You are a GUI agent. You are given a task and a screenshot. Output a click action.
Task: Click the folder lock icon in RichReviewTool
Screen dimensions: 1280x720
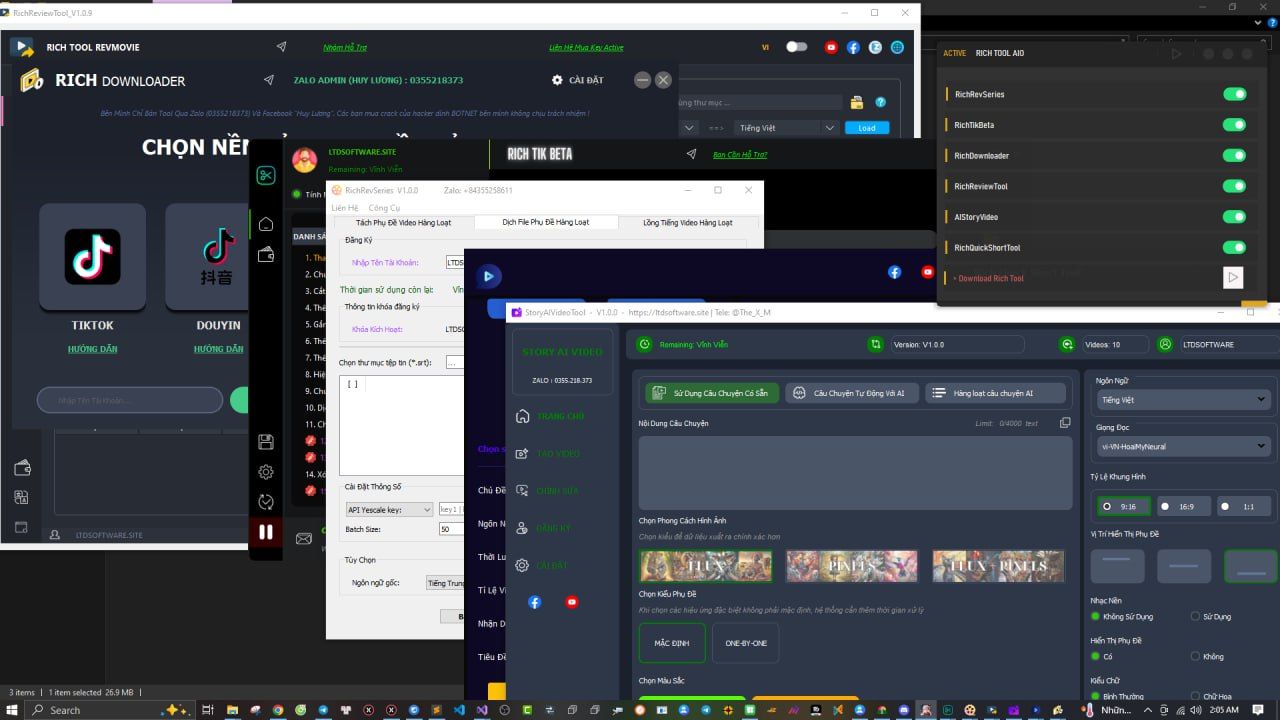point(856,102)
